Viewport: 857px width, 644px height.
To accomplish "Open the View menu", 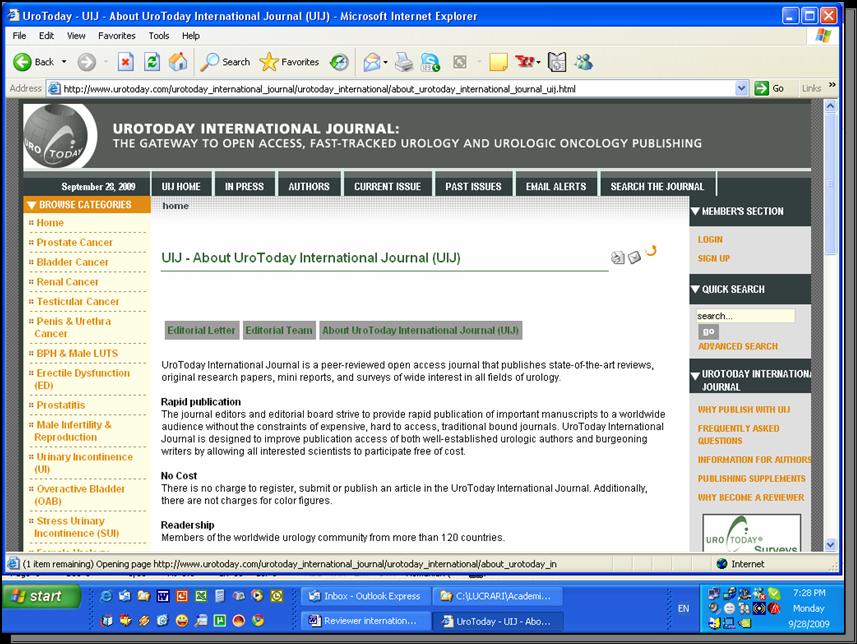I will coord(76,36).
